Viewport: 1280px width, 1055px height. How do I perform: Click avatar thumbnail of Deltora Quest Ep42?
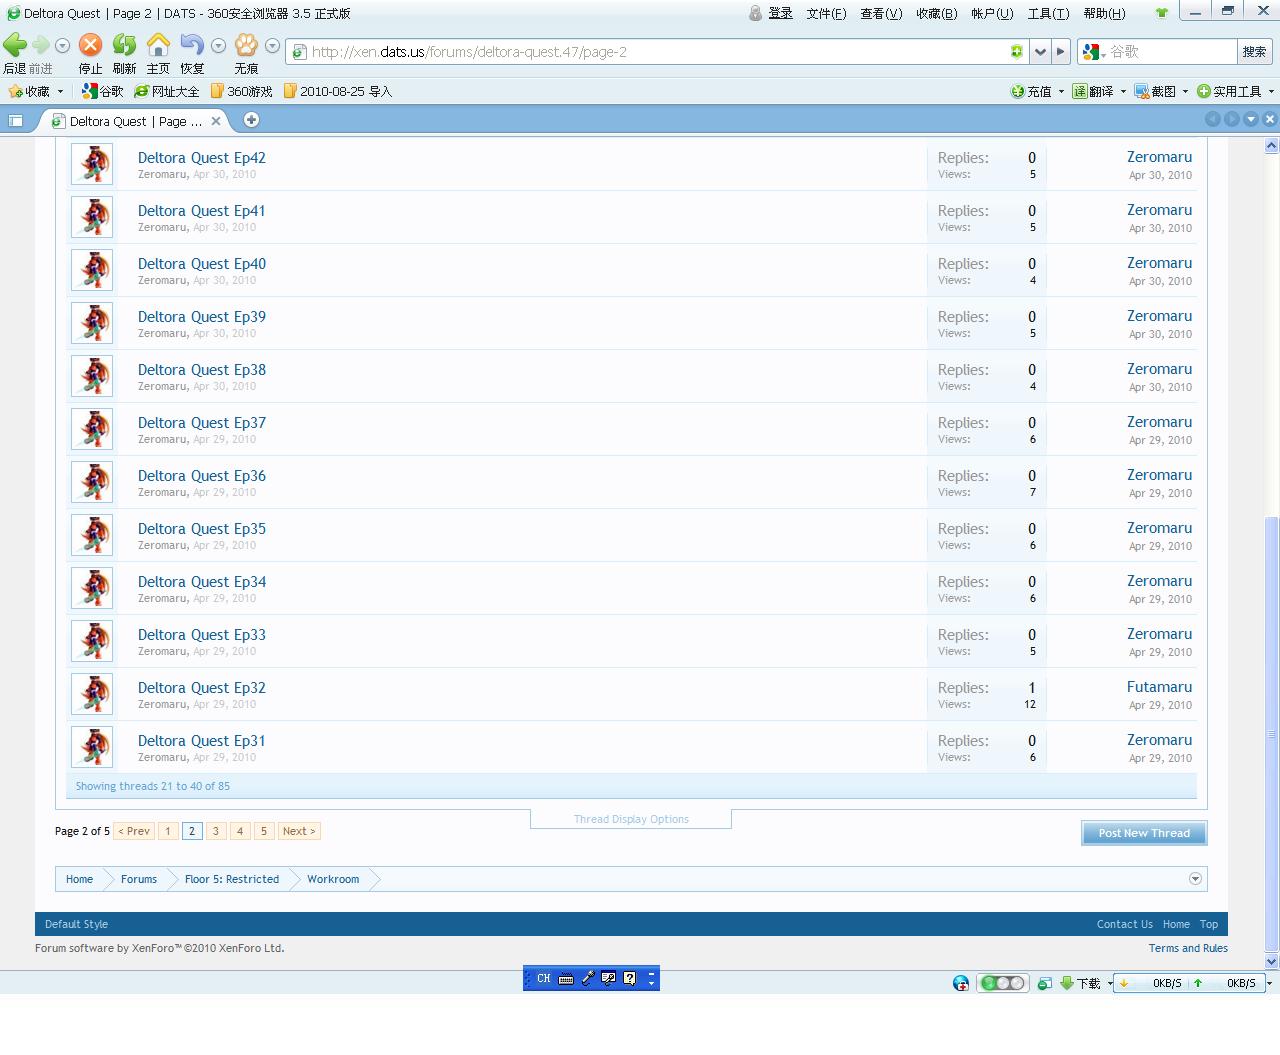point(92,164)
